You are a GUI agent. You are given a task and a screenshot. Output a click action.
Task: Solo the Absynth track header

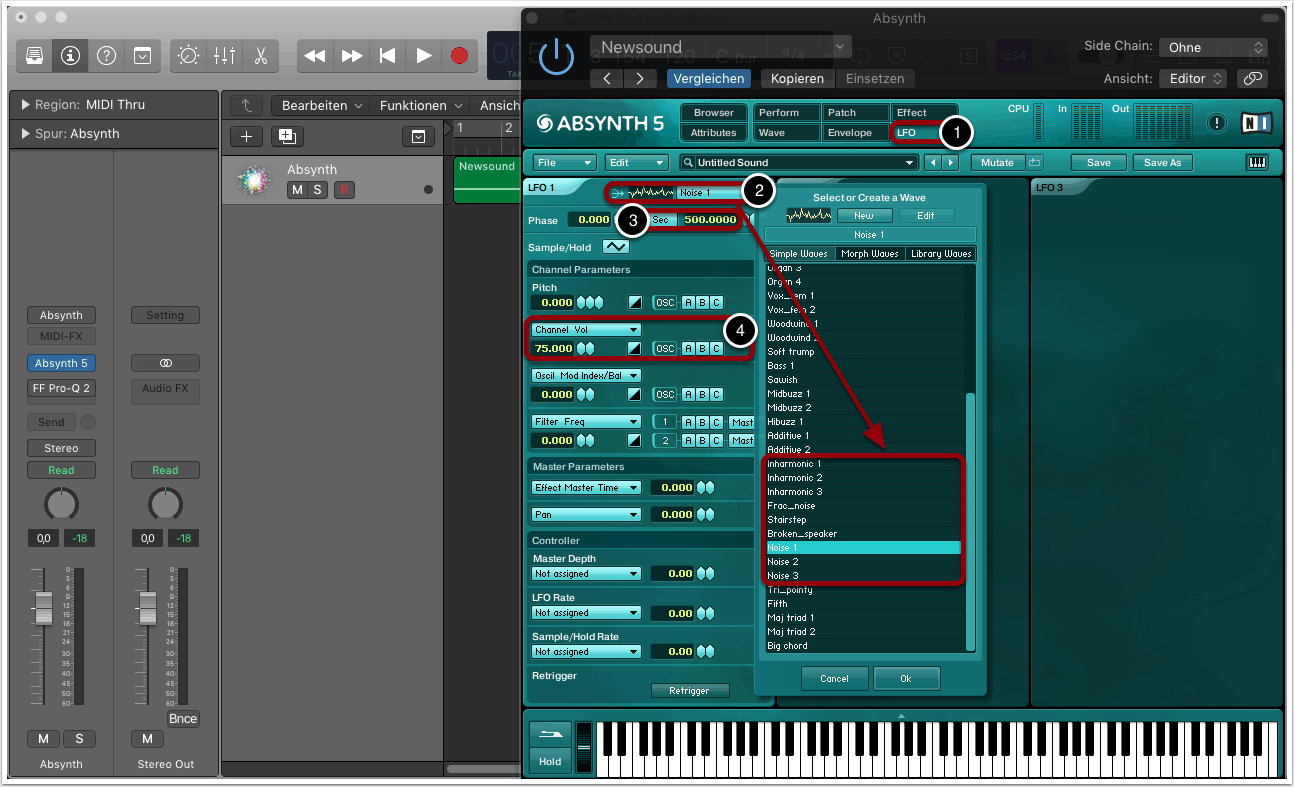point(318,190)
